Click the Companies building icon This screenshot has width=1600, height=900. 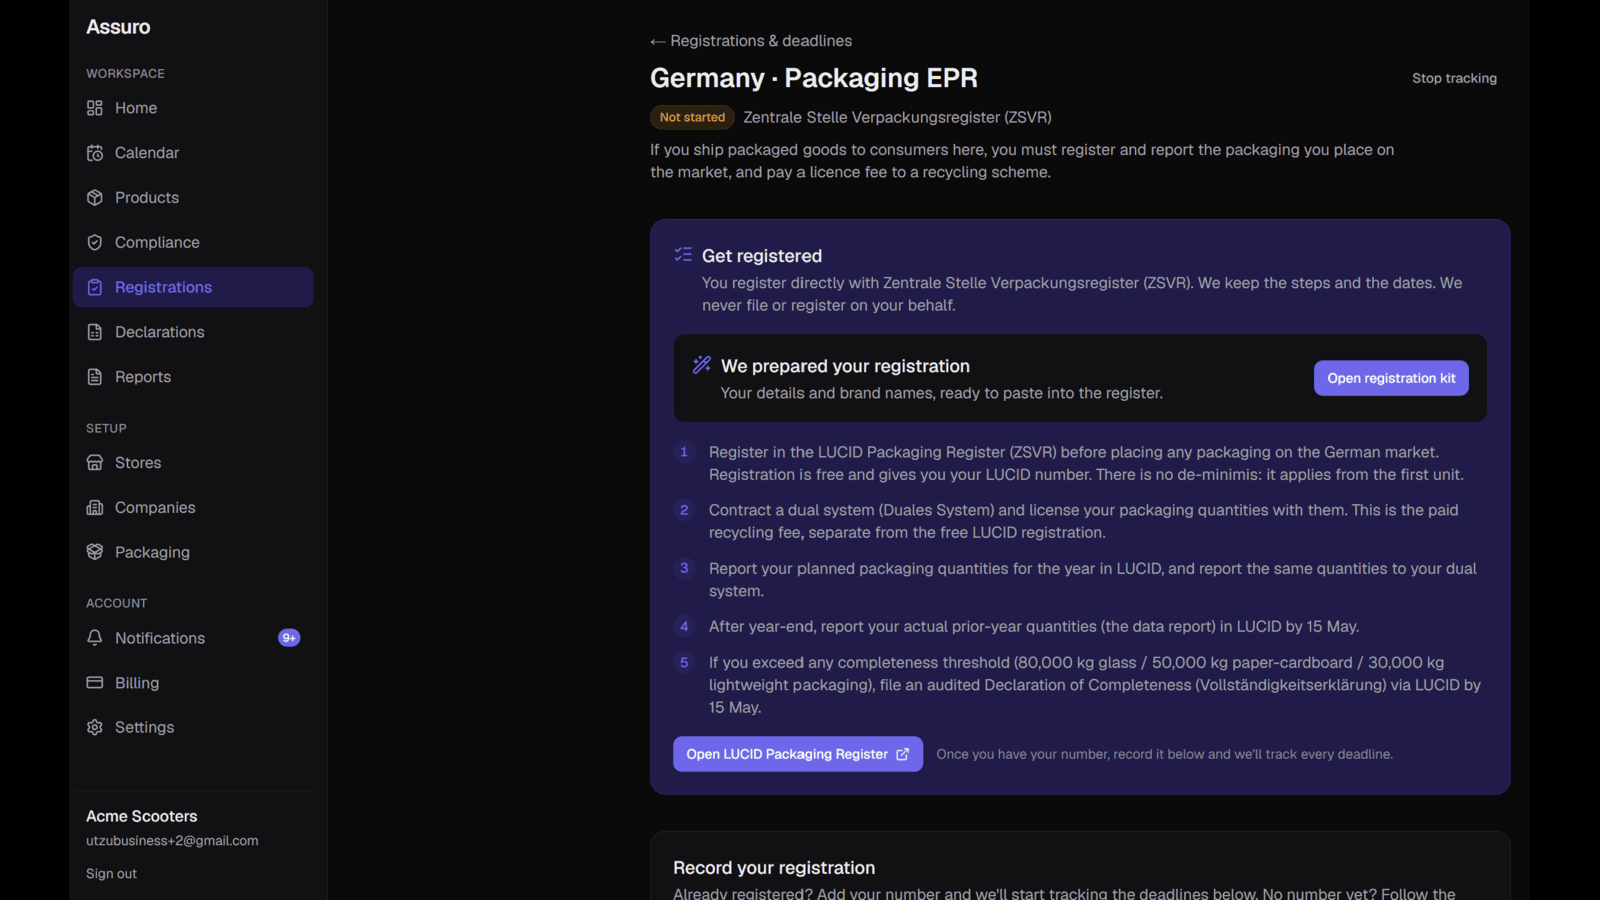[95, 508]
